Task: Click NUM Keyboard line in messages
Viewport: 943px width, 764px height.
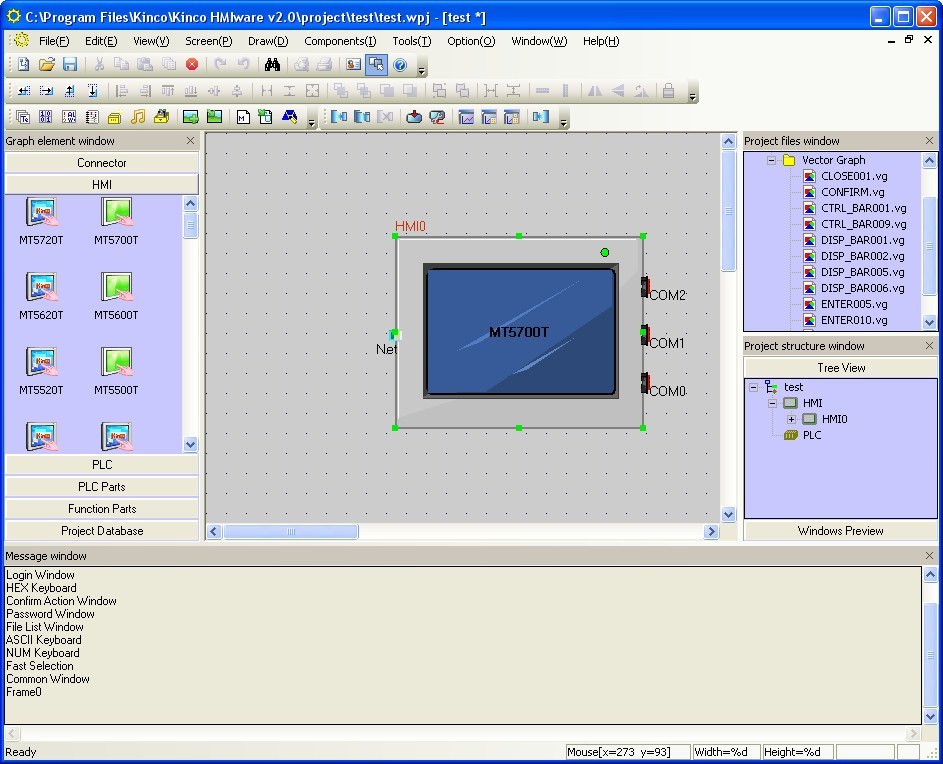Action: 43,653
